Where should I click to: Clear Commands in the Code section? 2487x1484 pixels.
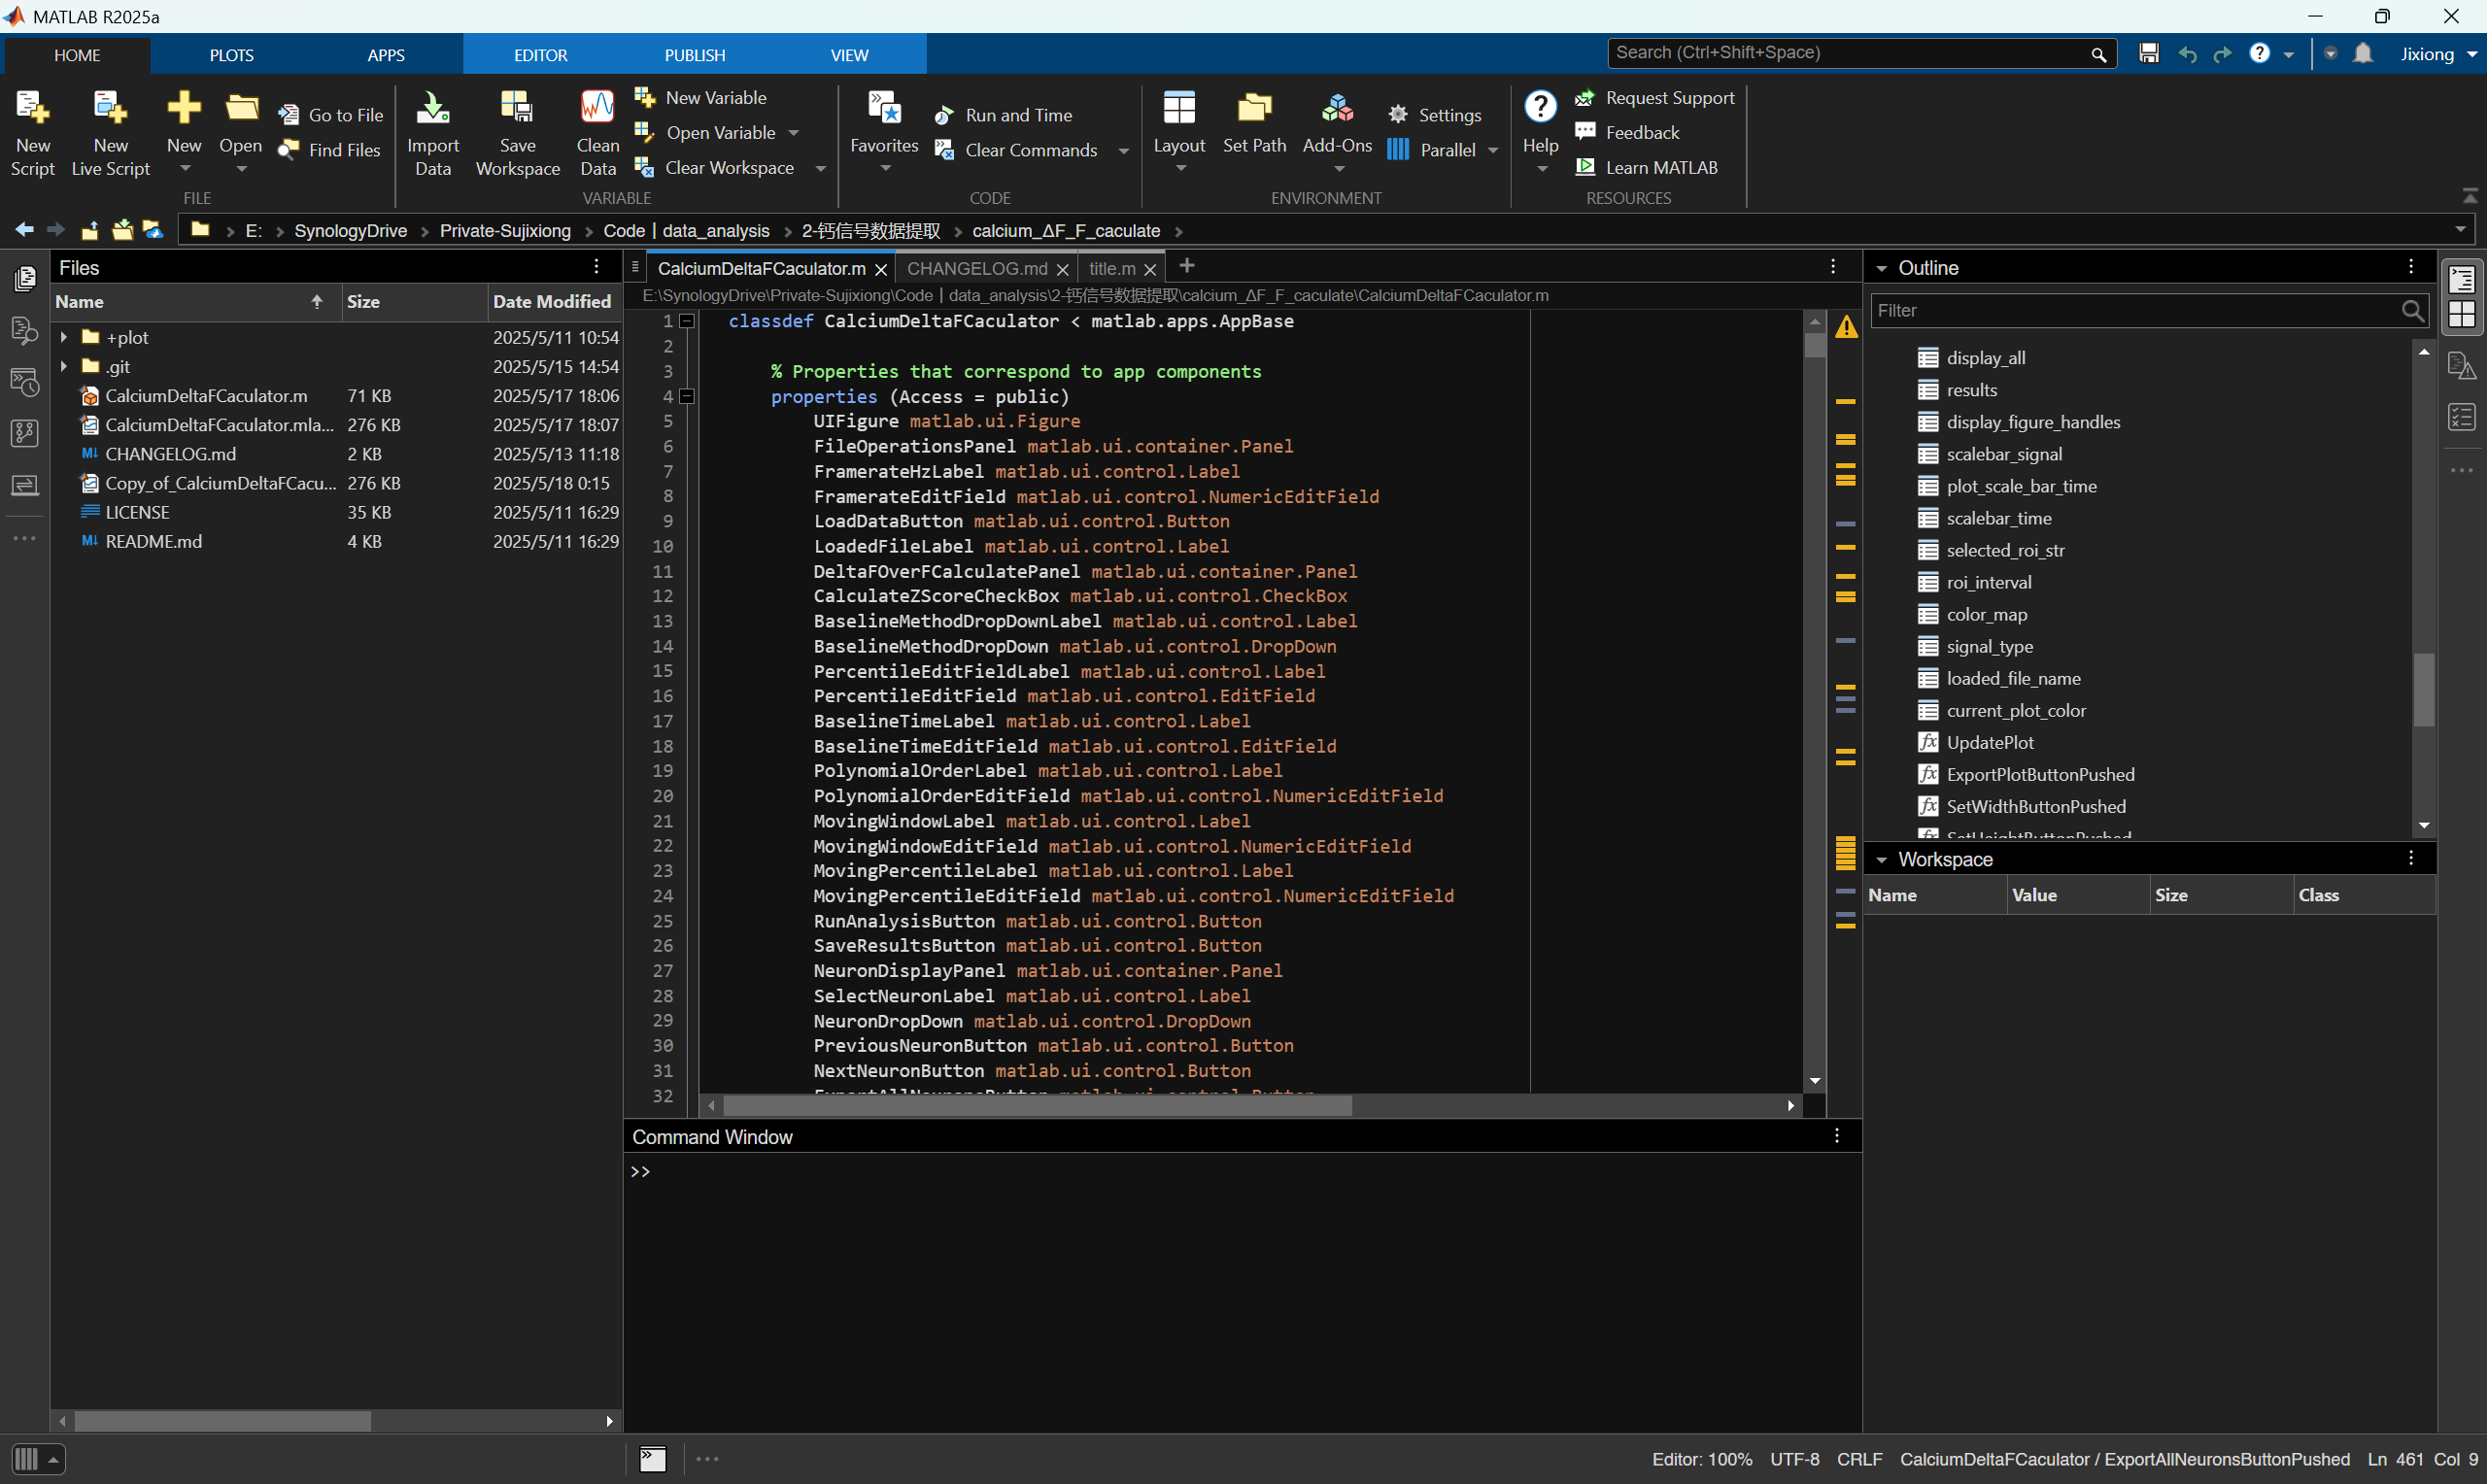tap(1016, 150)
